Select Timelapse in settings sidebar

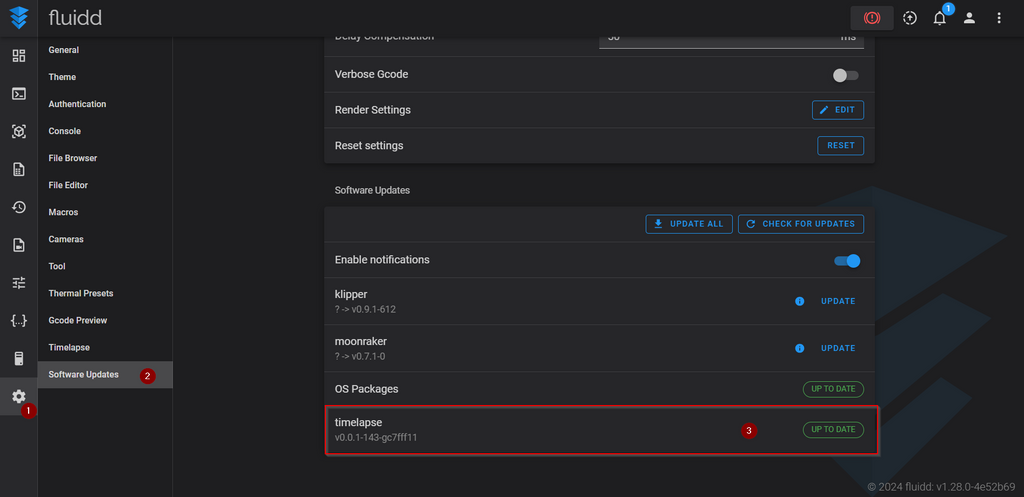click(69, 347)
